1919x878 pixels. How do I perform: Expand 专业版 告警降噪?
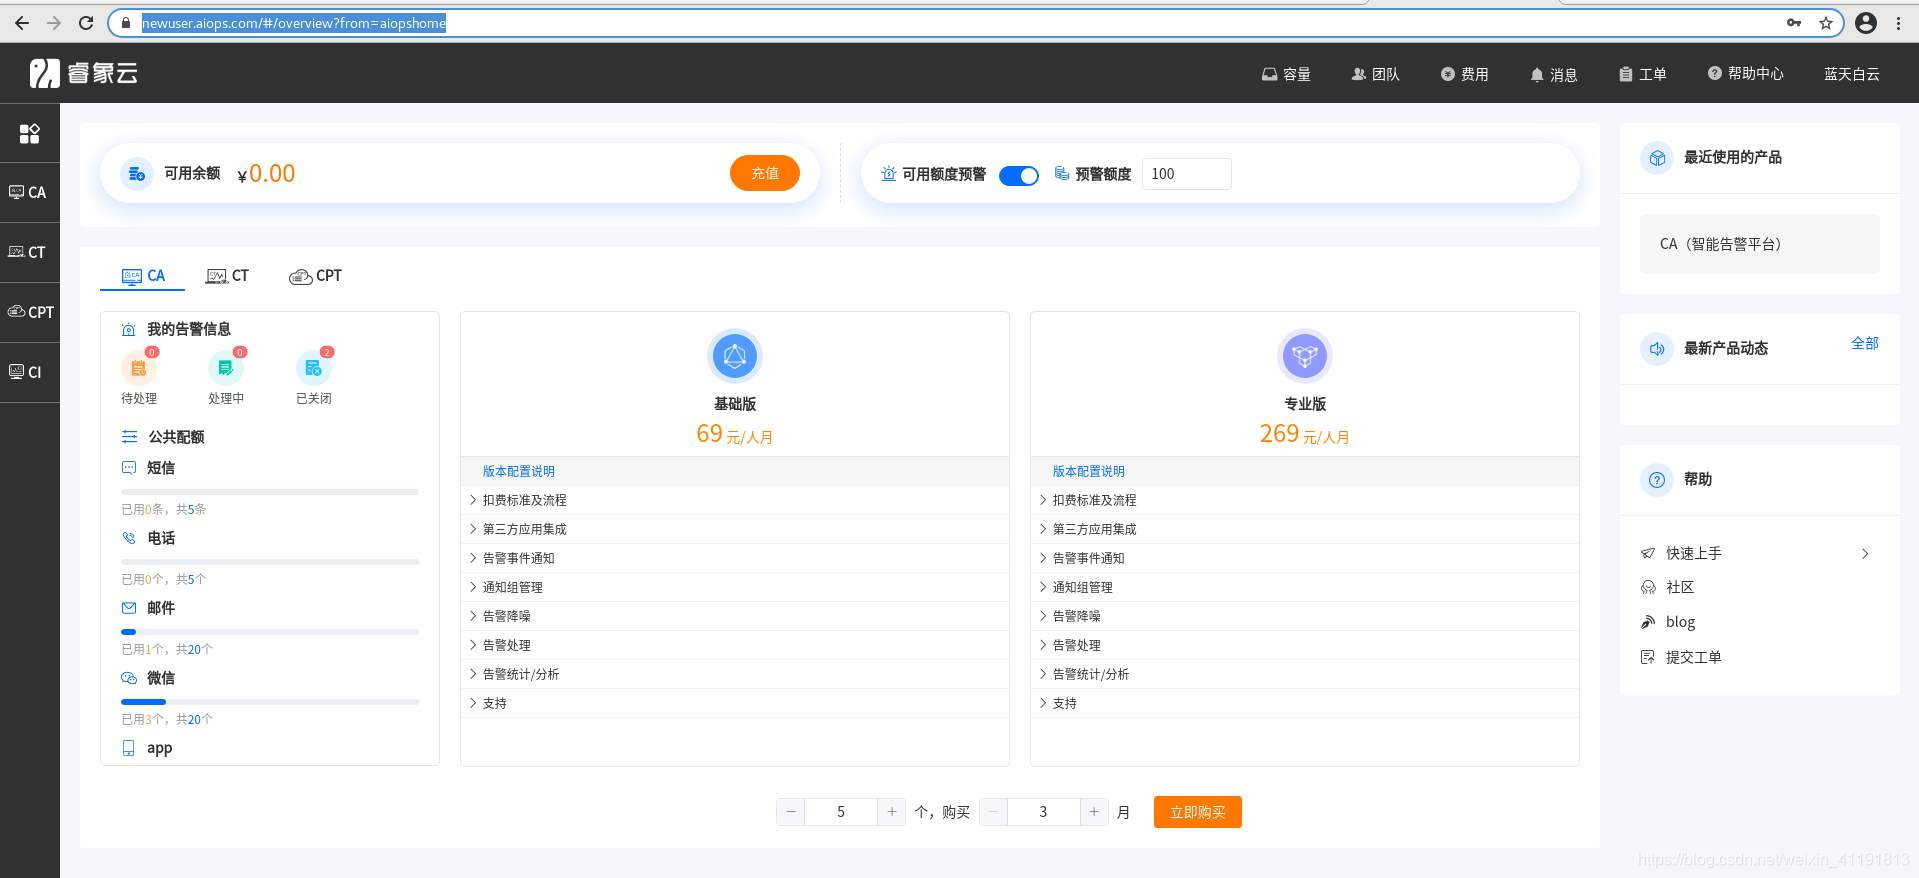pyautogui.click(x=1305, y=616)
